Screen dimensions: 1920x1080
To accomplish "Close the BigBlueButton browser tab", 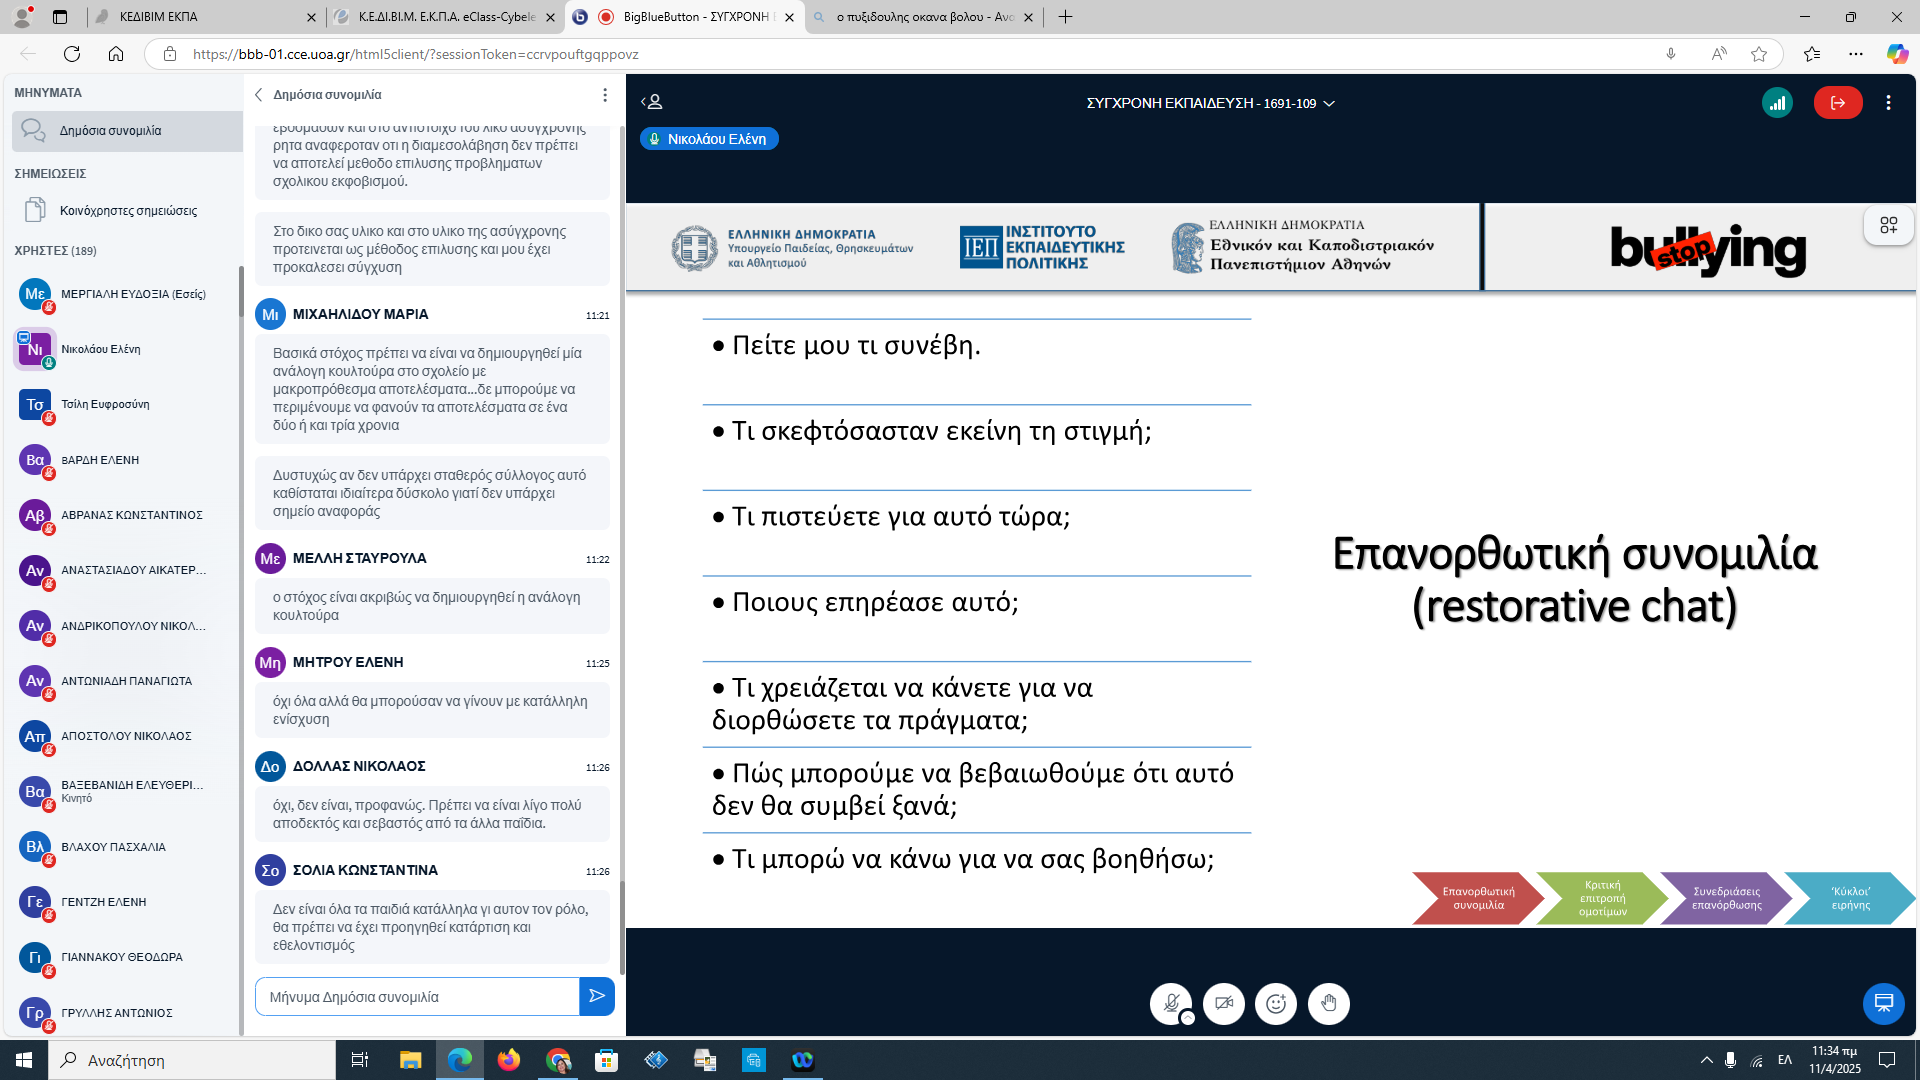I will pos(789,17).
